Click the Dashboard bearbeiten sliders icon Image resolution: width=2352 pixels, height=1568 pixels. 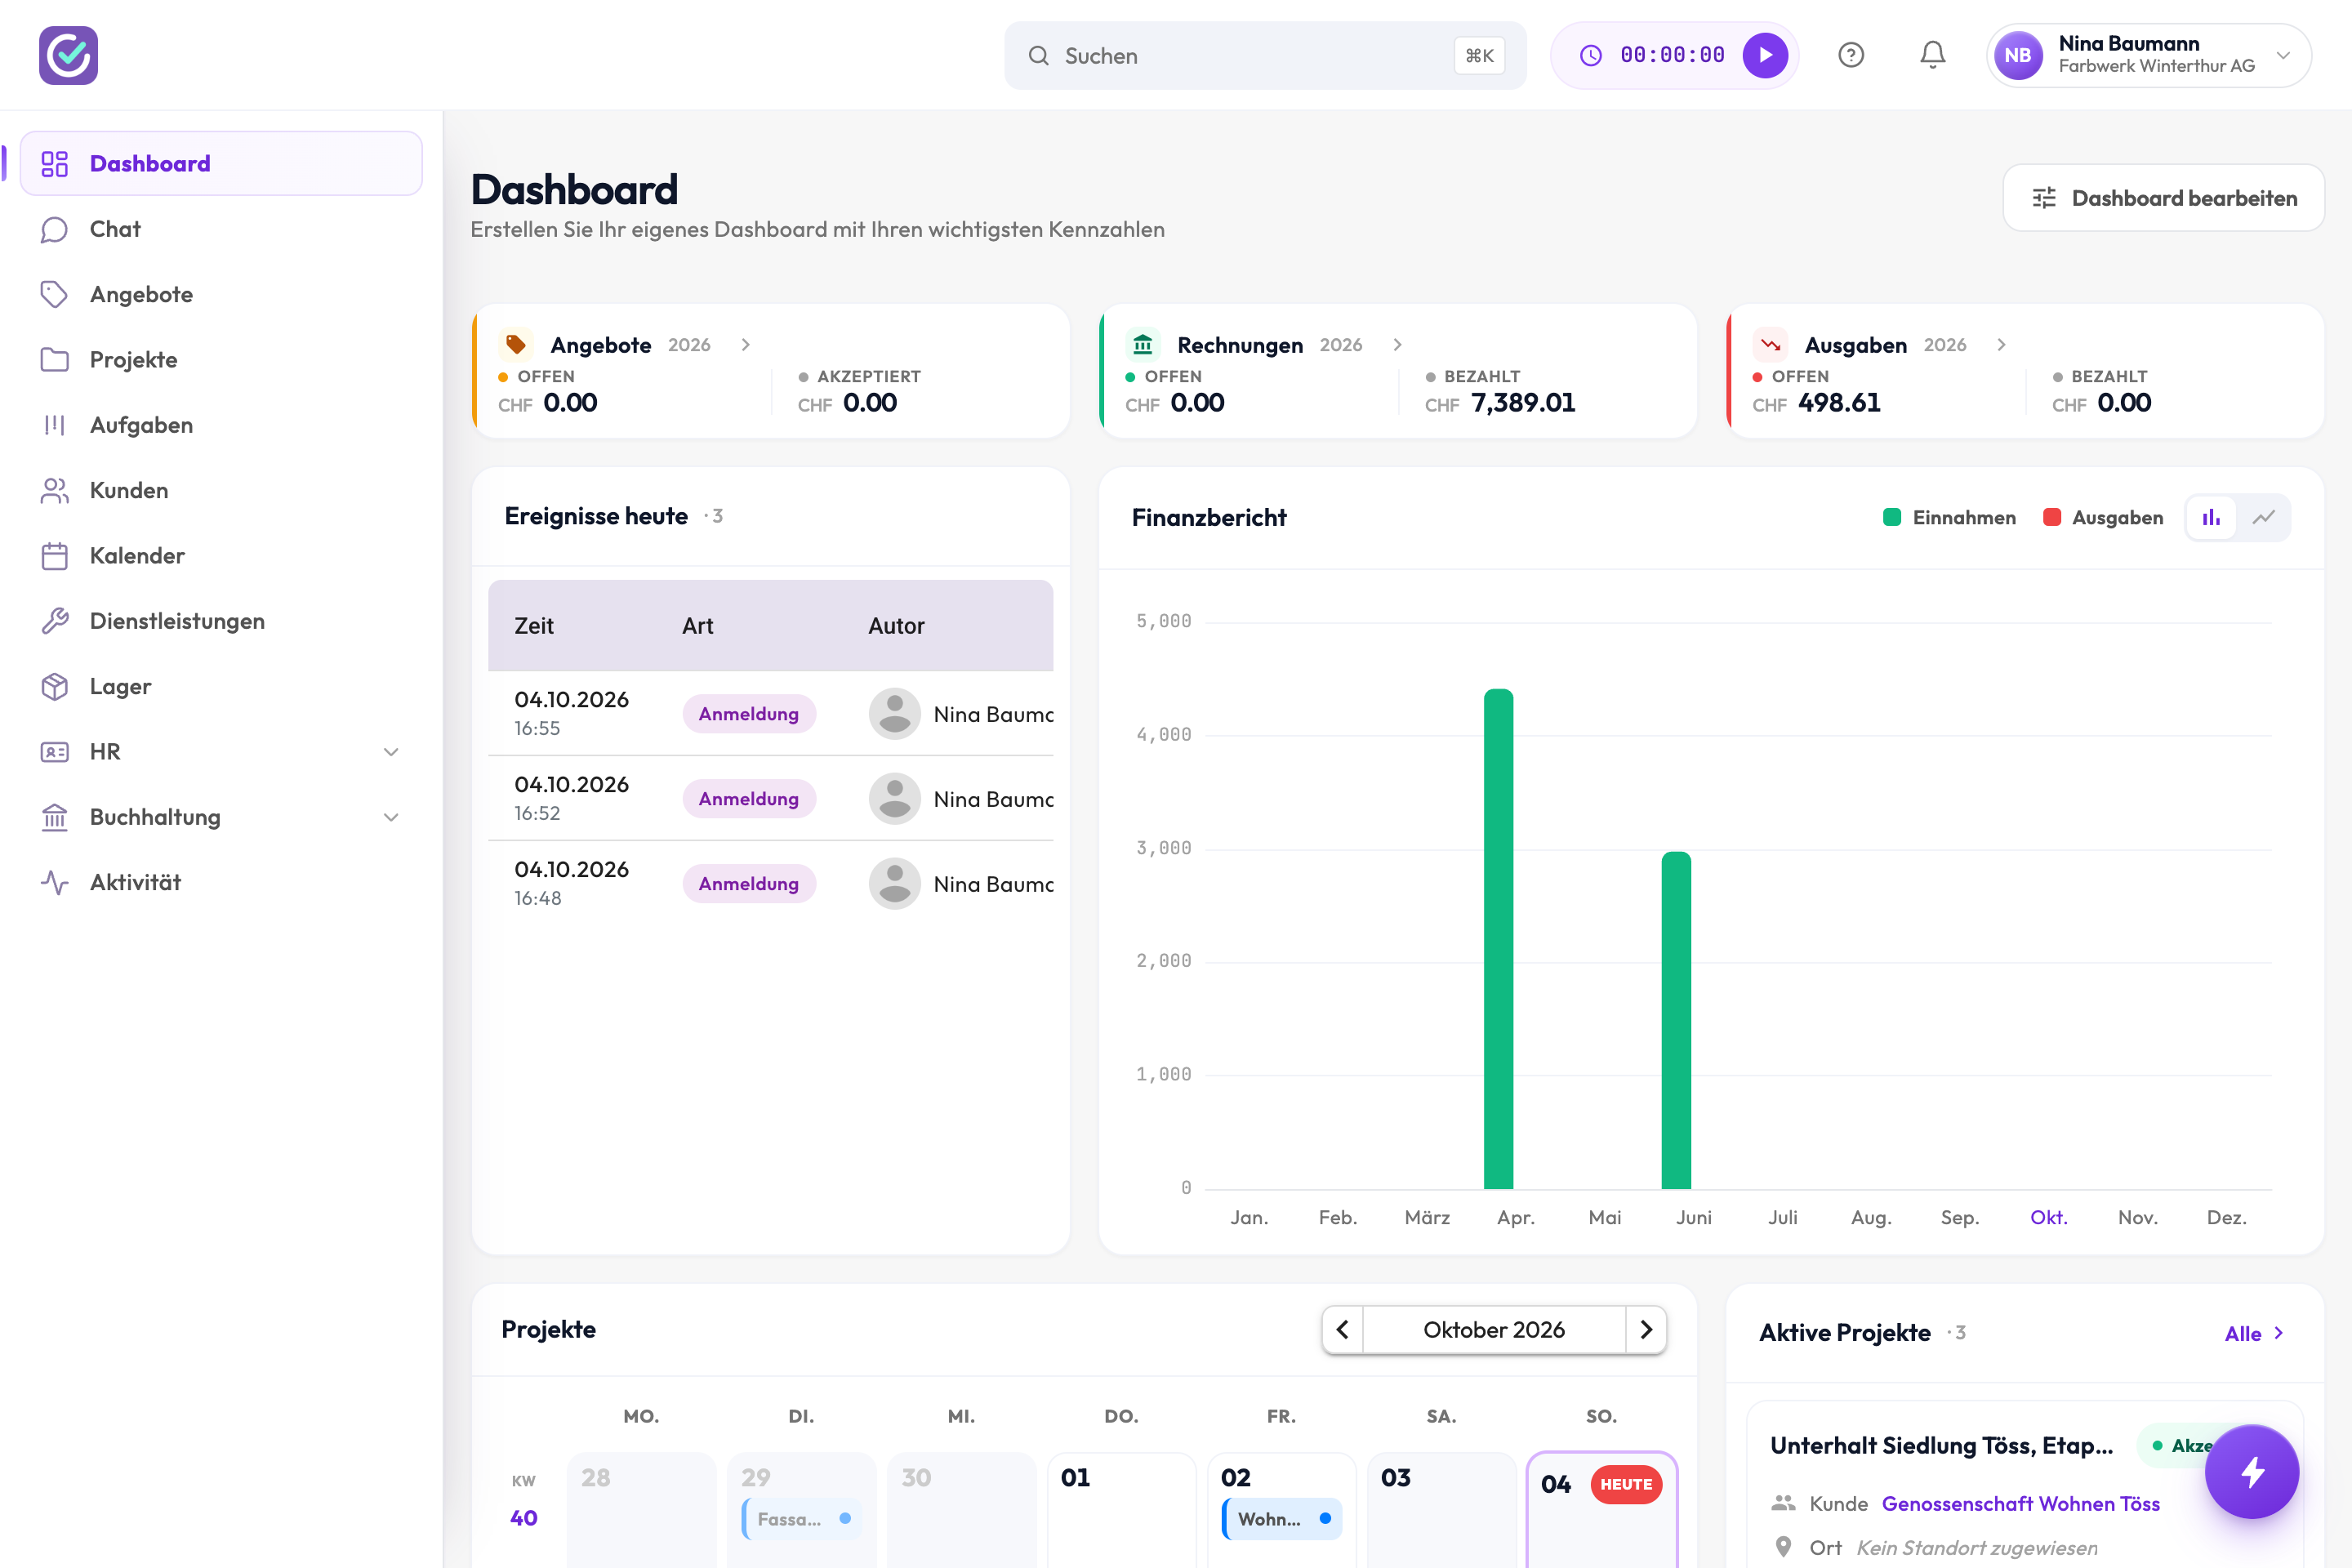(x=2044, y=198)
